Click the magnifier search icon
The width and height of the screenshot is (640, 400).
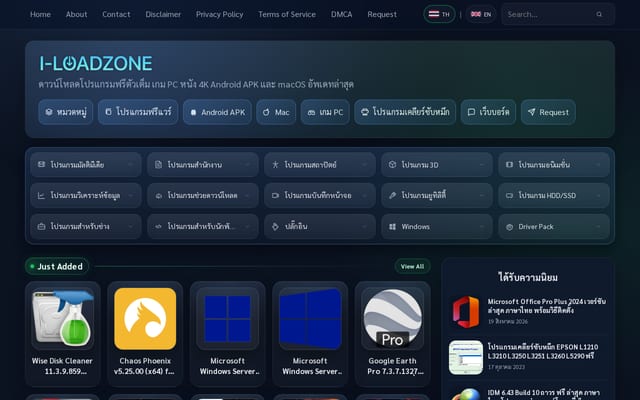pos(599,14)
